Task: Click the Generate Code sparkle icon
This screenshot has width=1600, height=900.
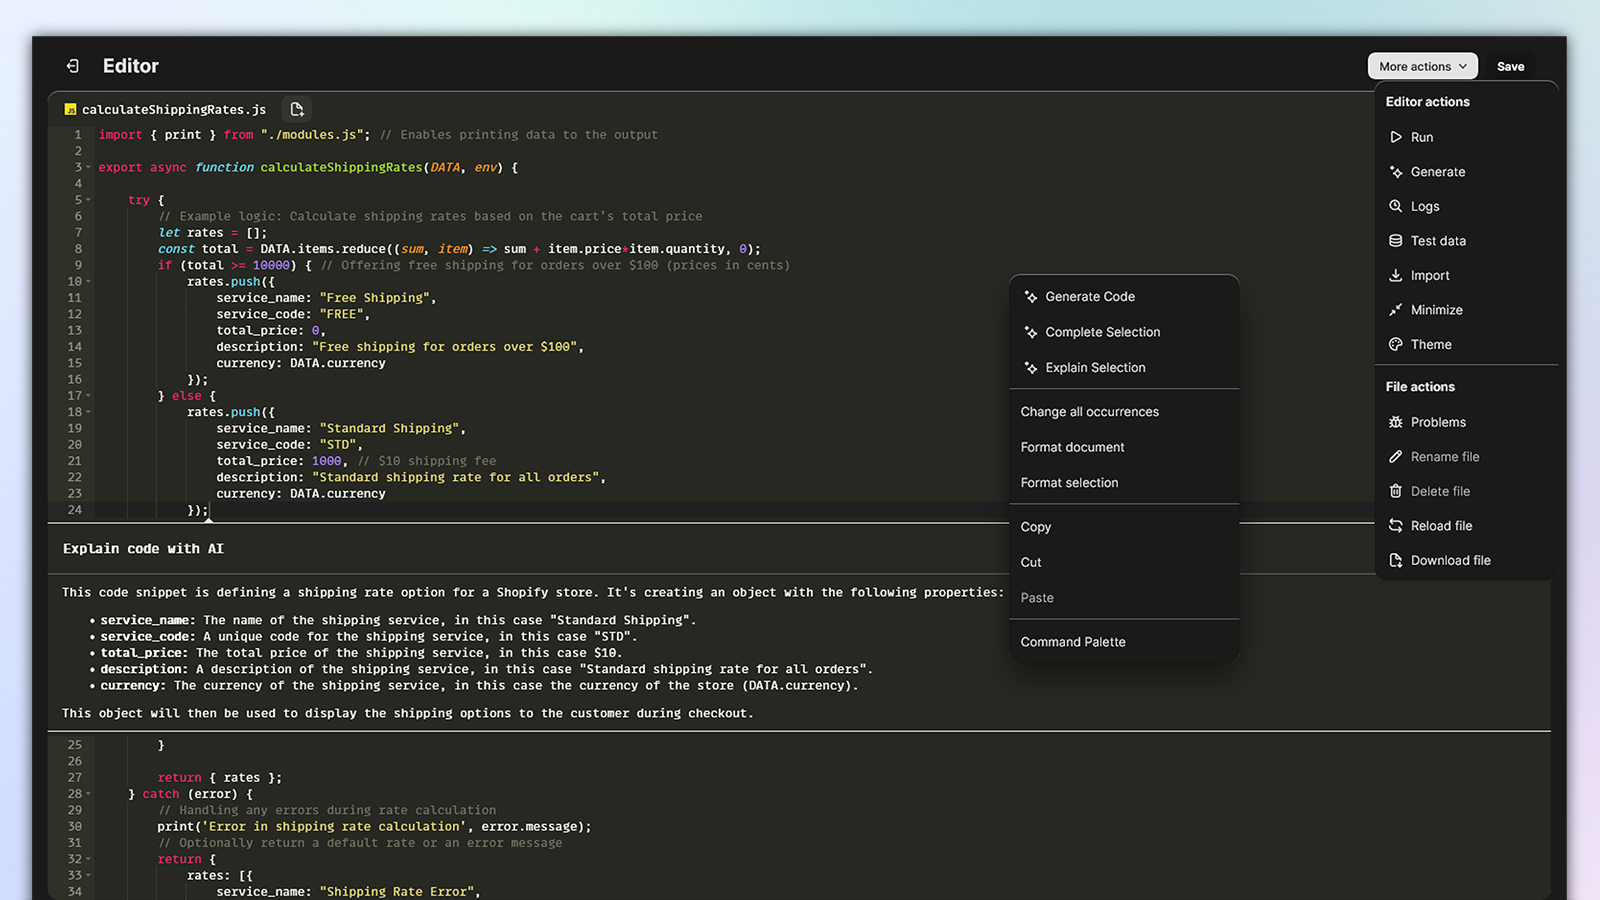Action: (x=1031, y=297)
